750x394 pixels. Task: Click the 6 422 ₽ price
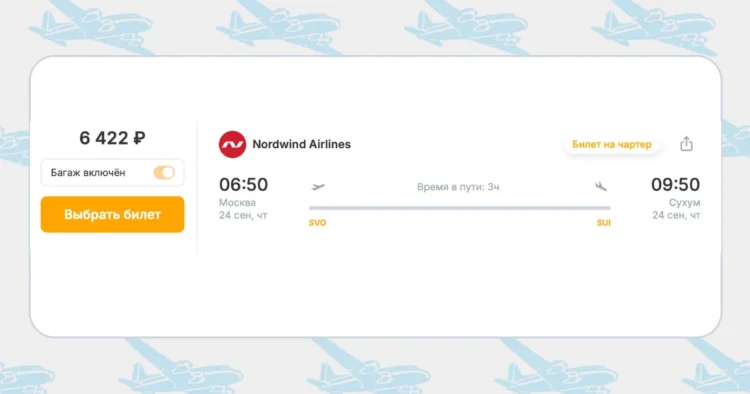pos(112,138)
